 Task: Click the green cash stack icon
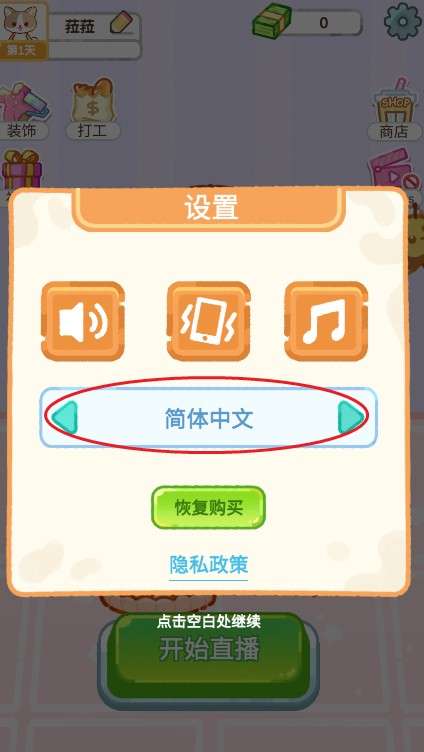[x=270, y=21]
